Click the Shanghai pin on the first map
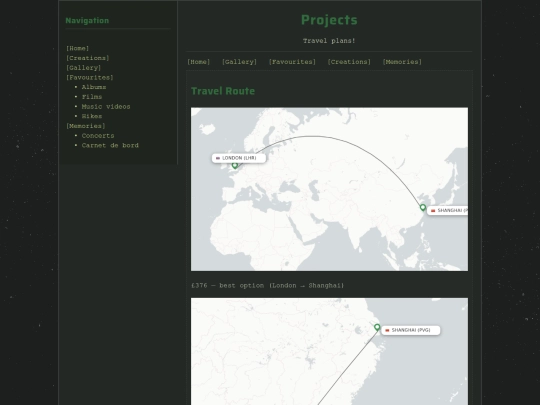This screenshot has height=405, width=540. 423,207
